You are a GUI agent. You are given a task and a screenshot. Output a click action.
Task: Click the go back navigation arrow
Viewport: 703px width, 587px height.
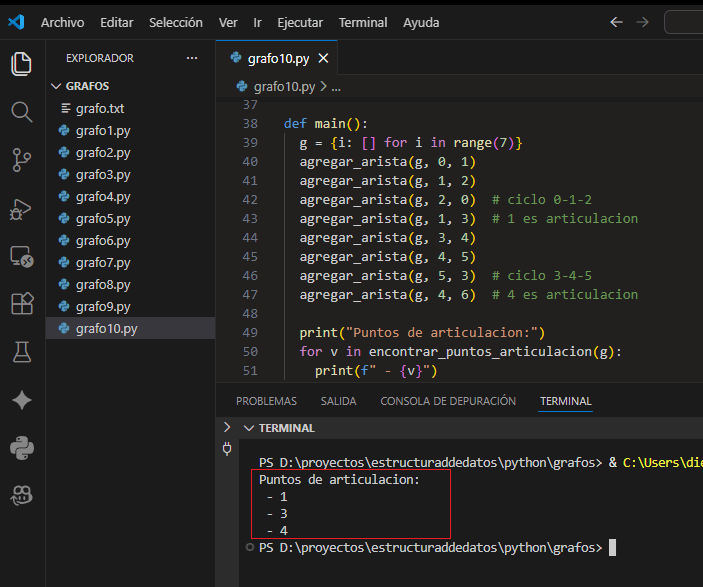pos(616,22)
